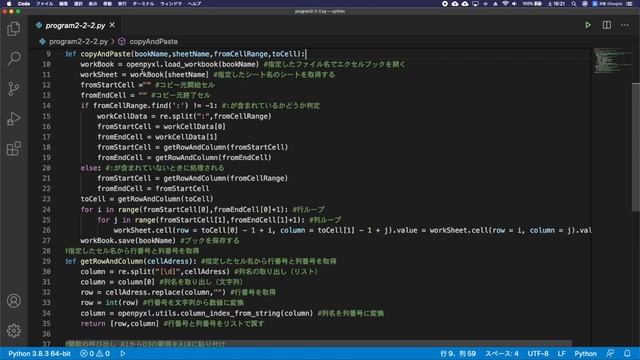Open the Explorer view in activity bar
The width and height of the screenshot is (640, 360).
(x=13, y=29)
